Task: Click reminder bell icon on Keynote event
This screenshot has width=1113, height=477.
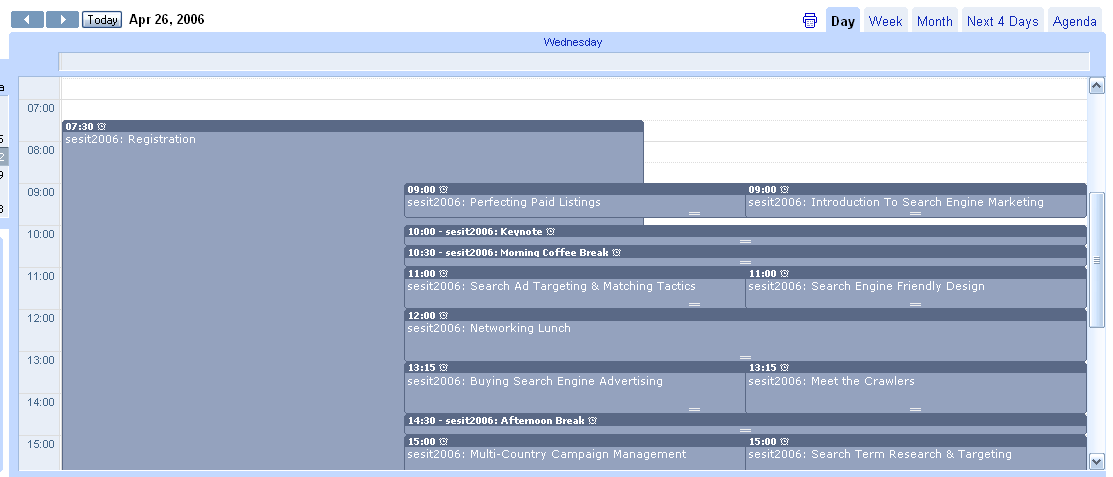Action: point(551,231)
